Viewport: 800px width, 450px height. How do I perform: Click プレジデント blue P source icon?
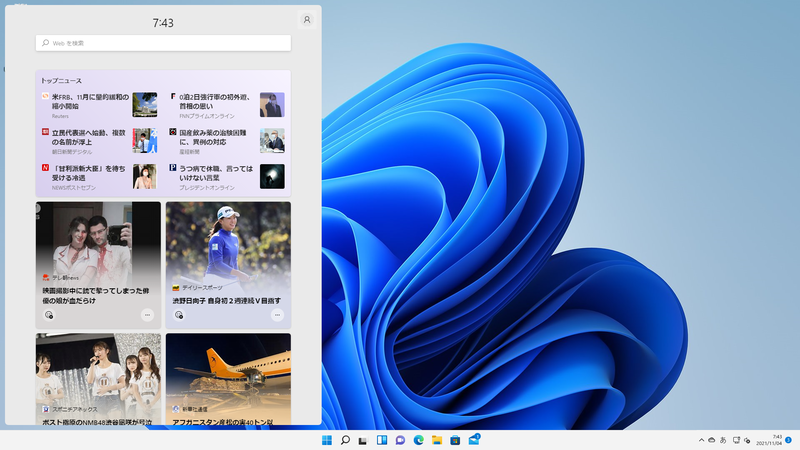tap(173, 167)
